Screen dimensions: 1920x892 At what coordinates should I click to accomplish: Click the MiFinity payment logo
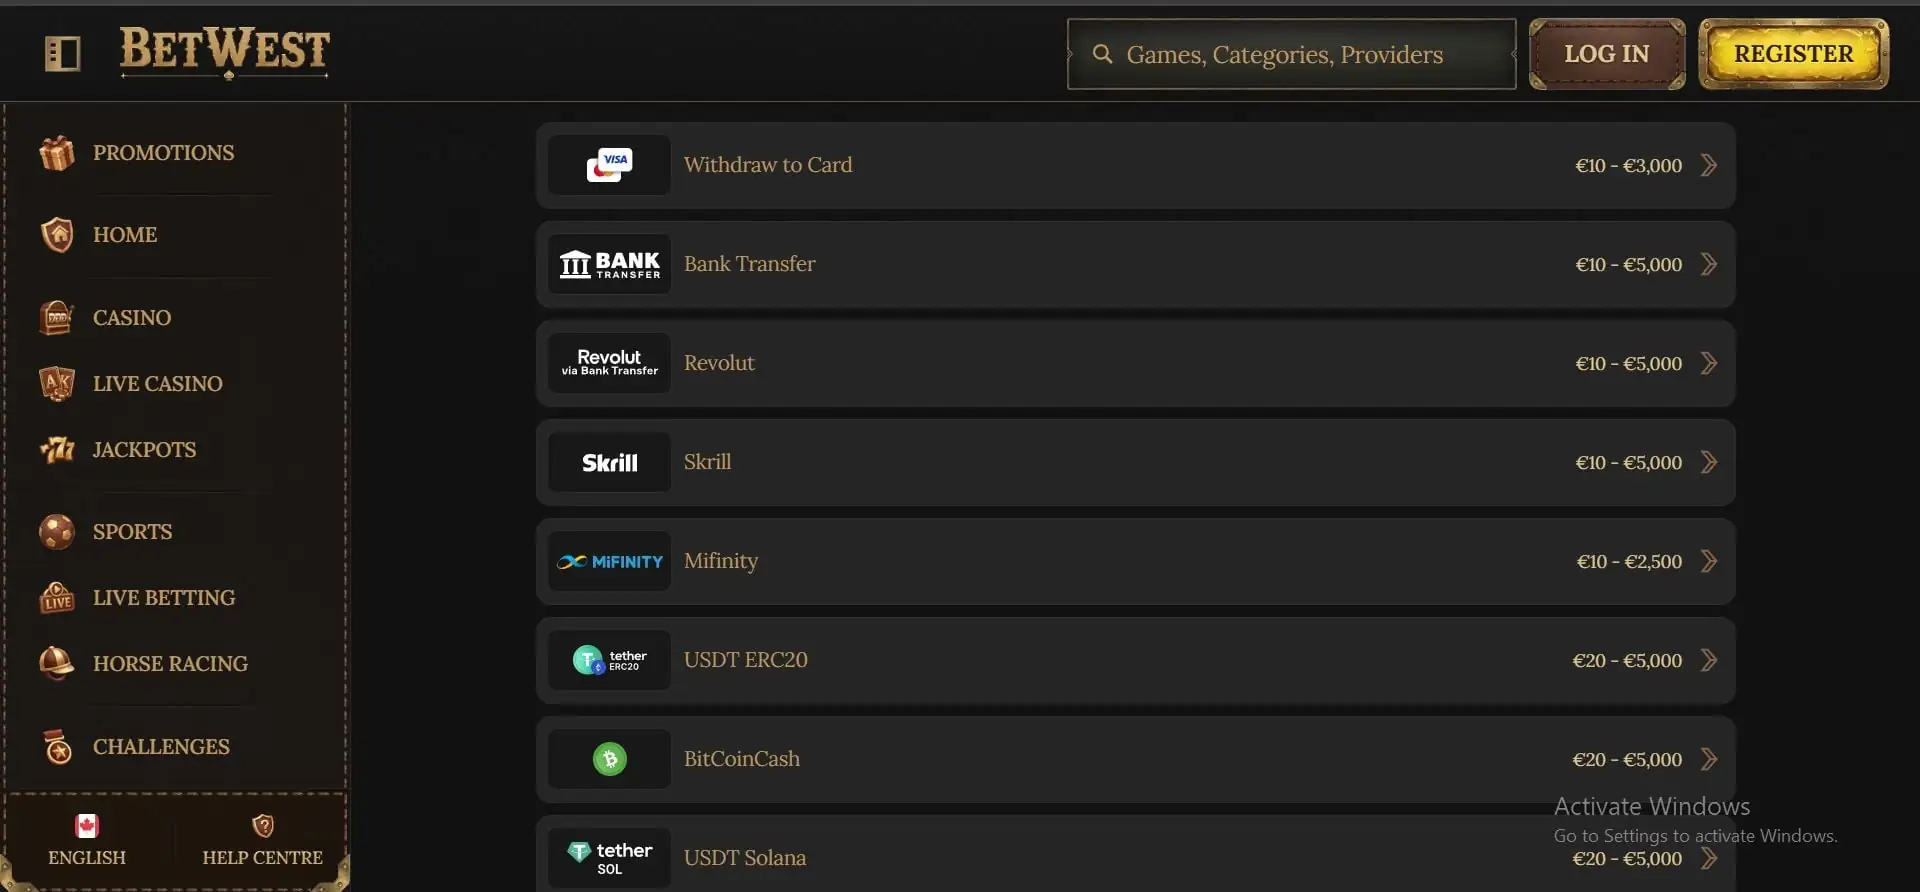(609, 561)
